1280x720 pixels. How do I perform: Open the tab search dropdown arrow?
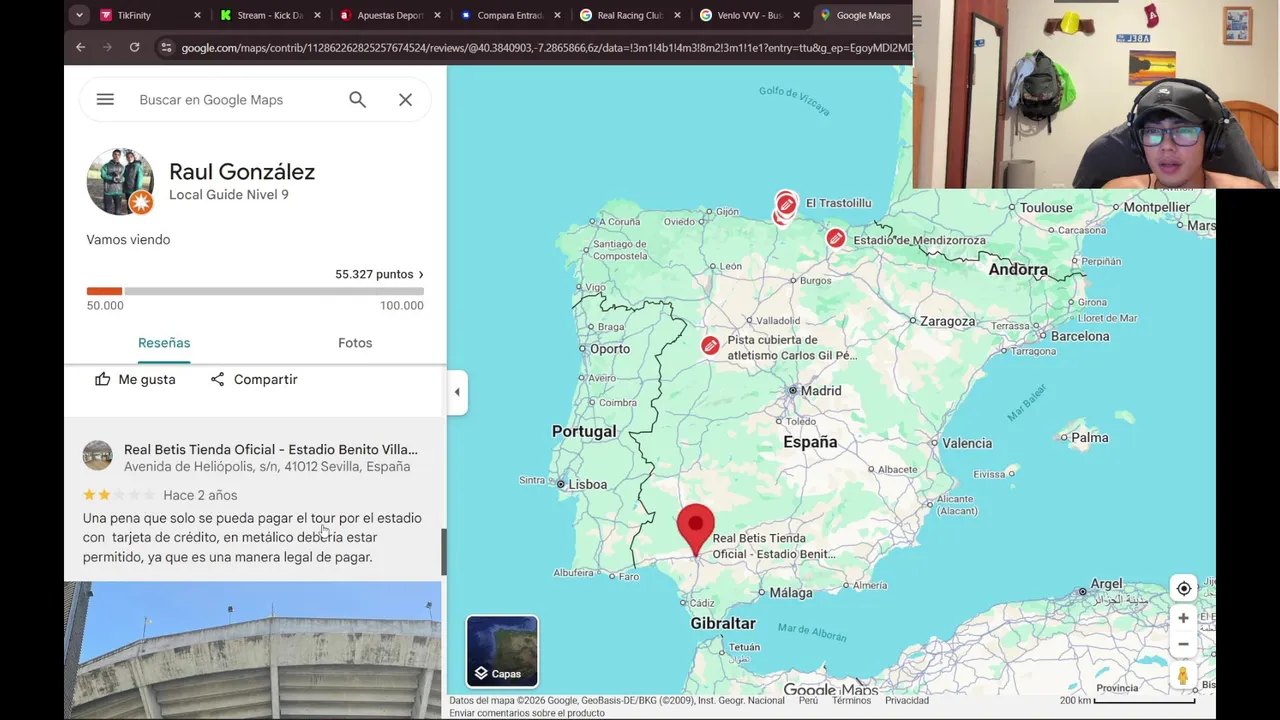79,15
